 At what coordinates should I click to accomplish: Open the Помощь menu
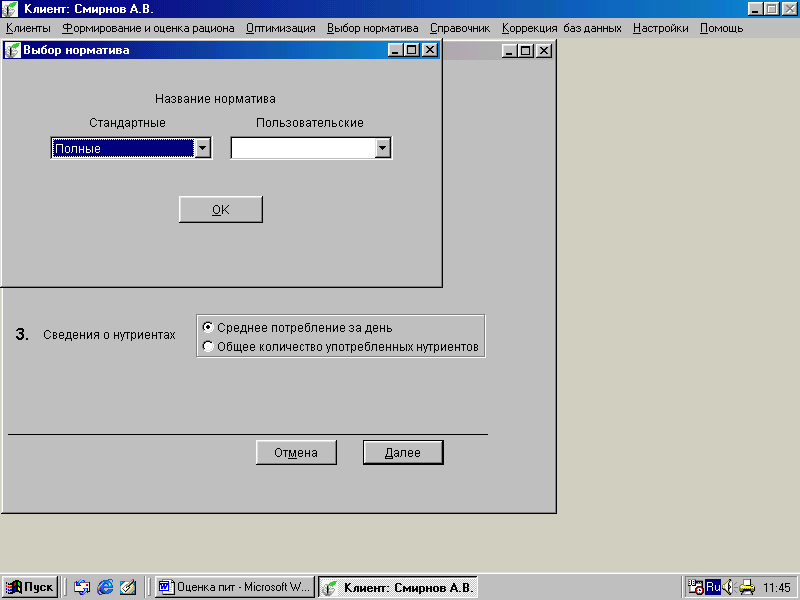click(x=721, y=29)
